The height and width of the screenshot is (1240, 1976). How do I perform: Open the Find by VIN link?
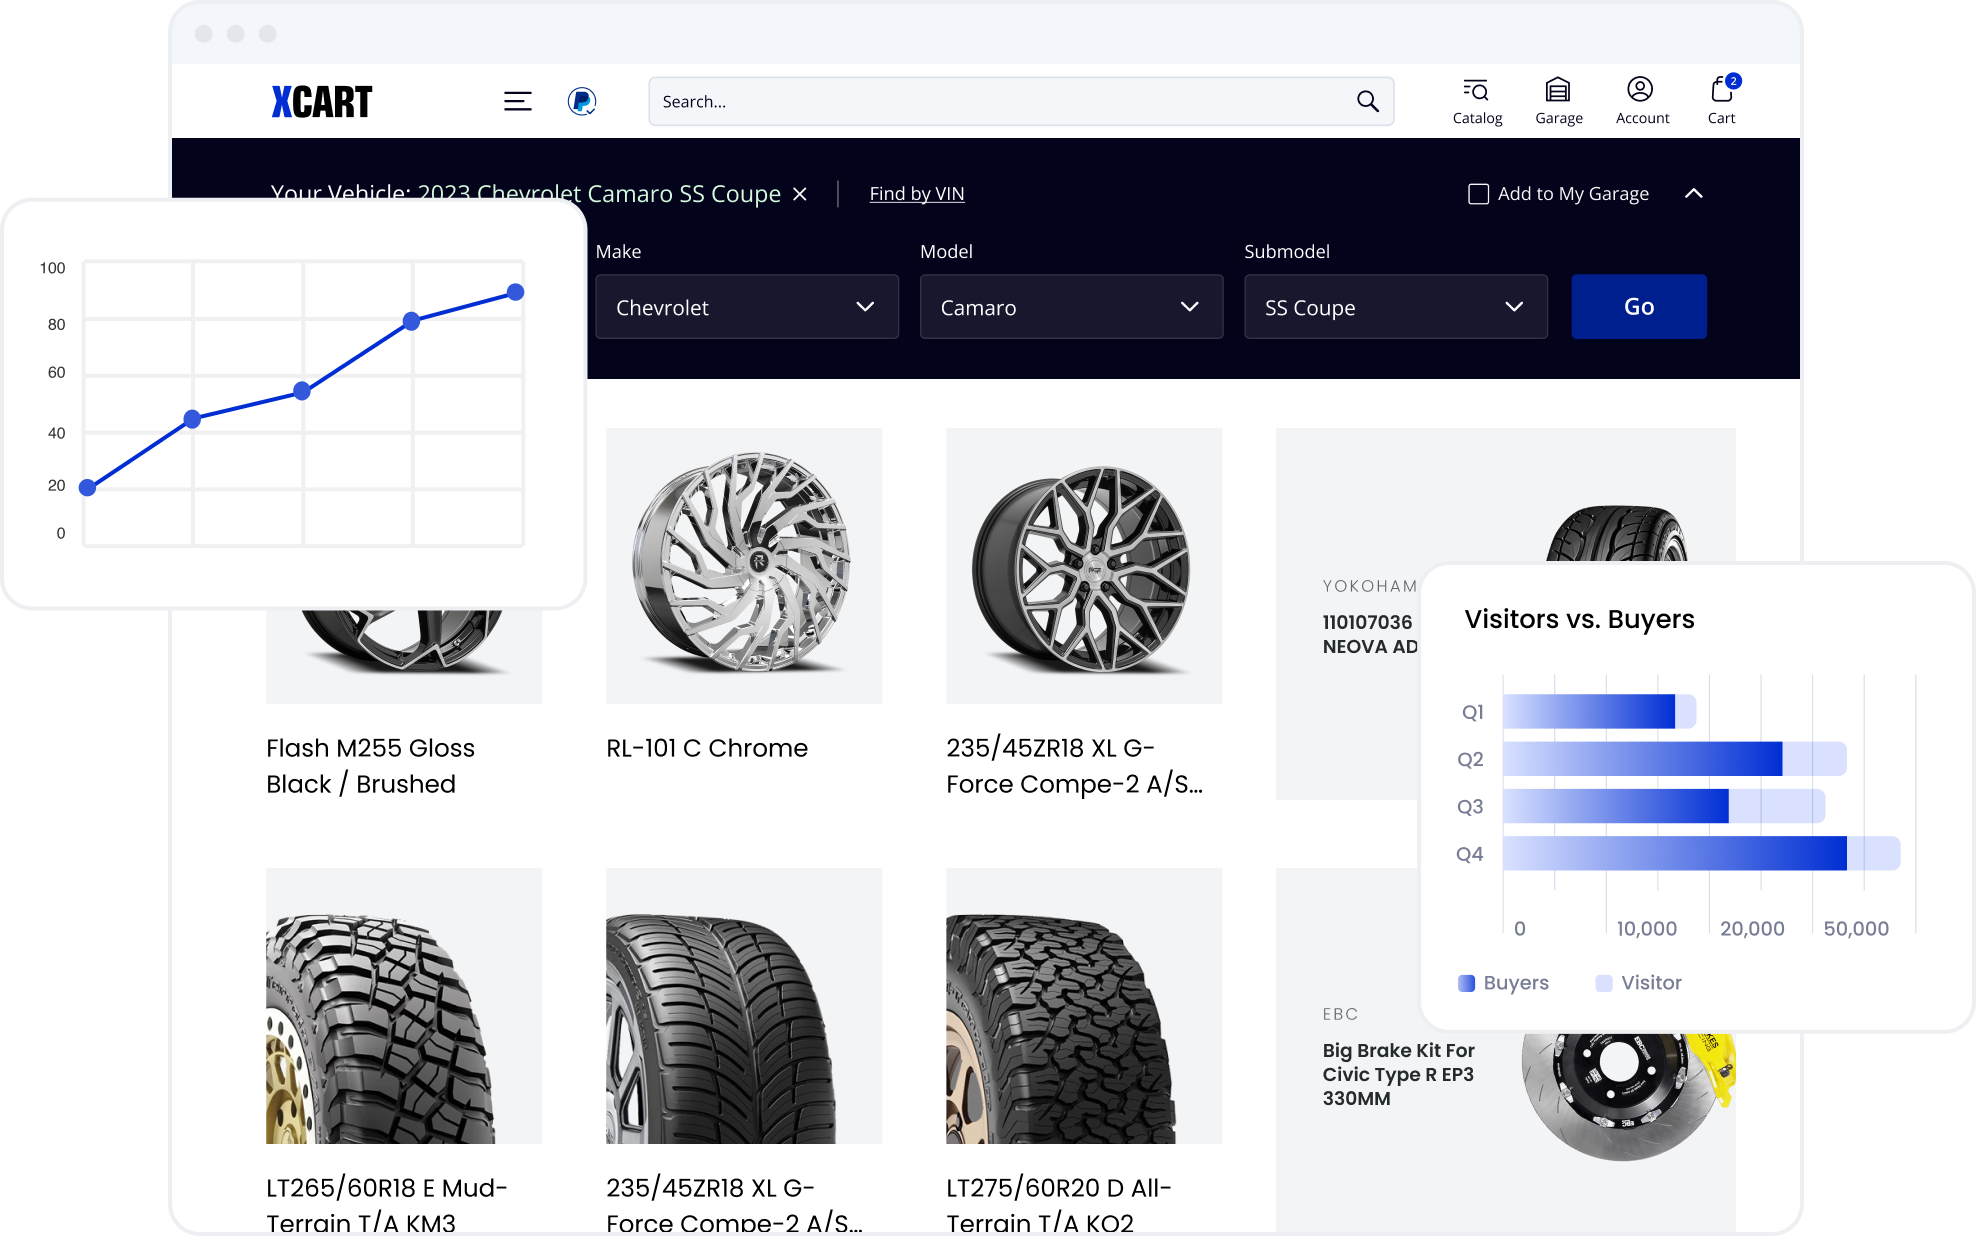pos(916,193)
